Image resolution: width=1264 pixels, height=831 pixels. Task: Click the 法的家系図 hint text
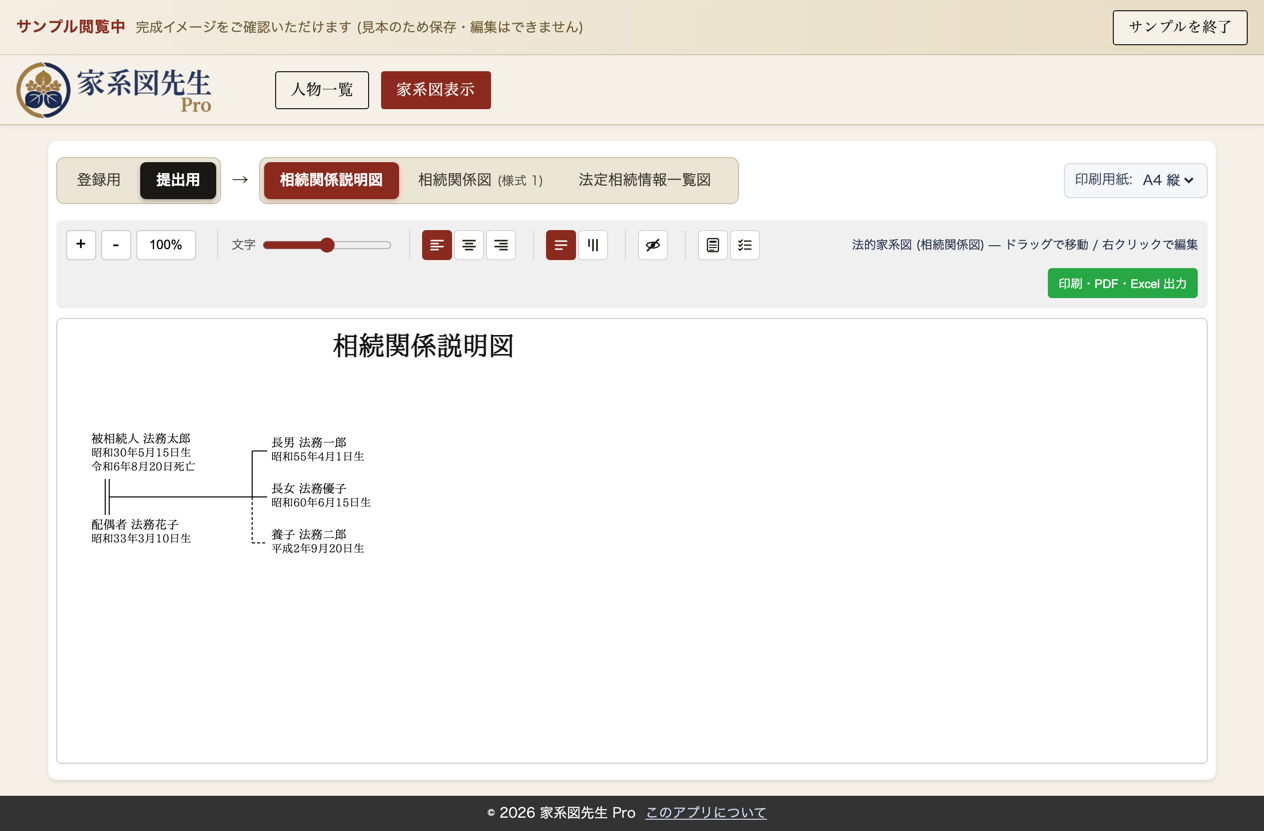tap(1025, 244)
